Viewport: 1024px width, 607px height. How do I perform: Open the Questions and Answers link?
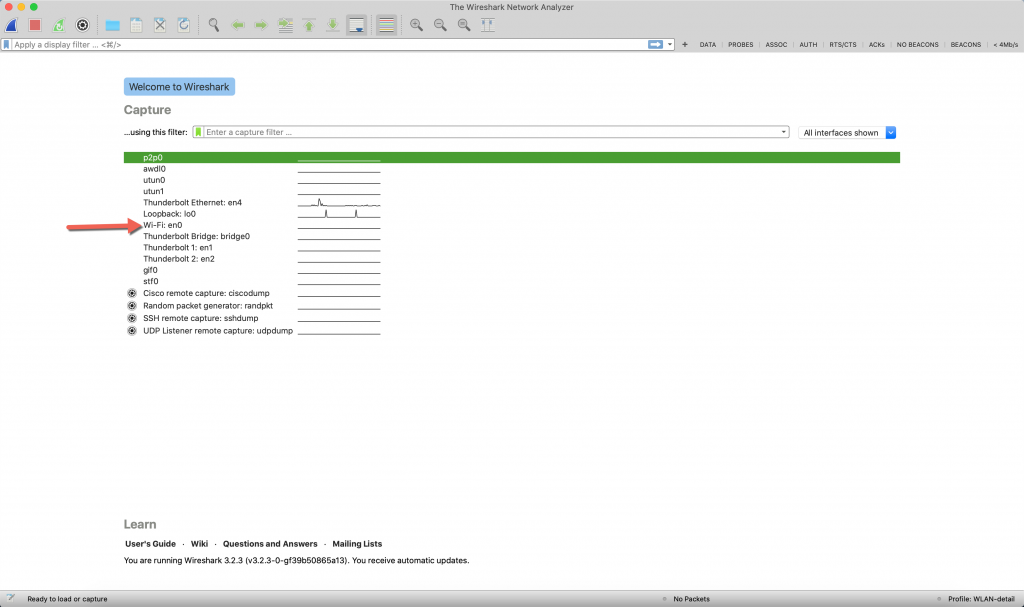[270, 544]
